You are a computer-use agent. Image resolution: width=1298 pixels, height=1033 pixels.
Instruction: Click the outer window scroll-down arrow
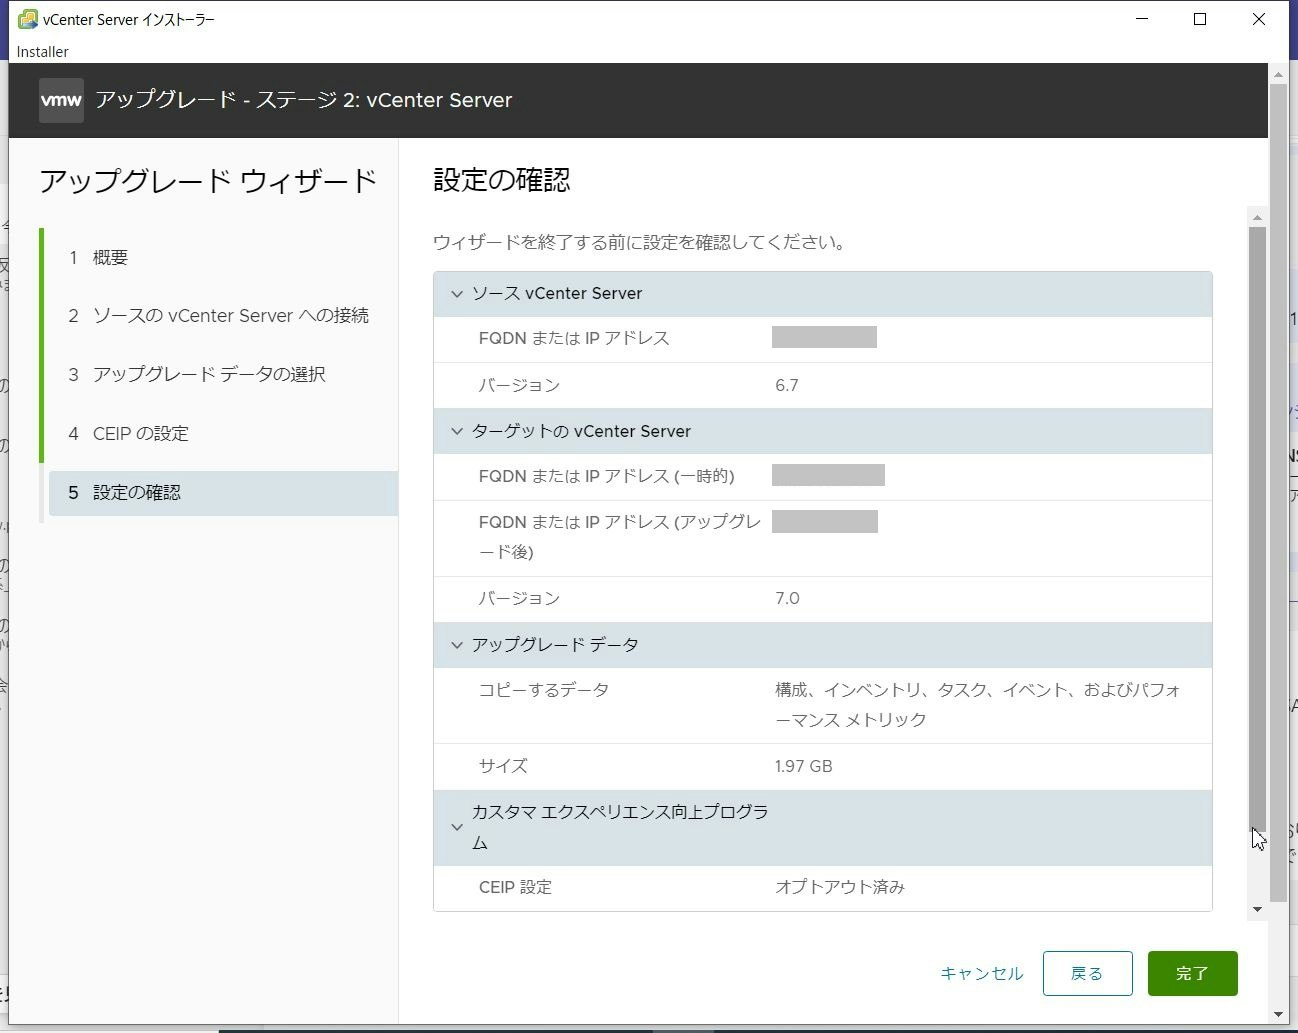pyautogui.click(x=1278, y=1014)
